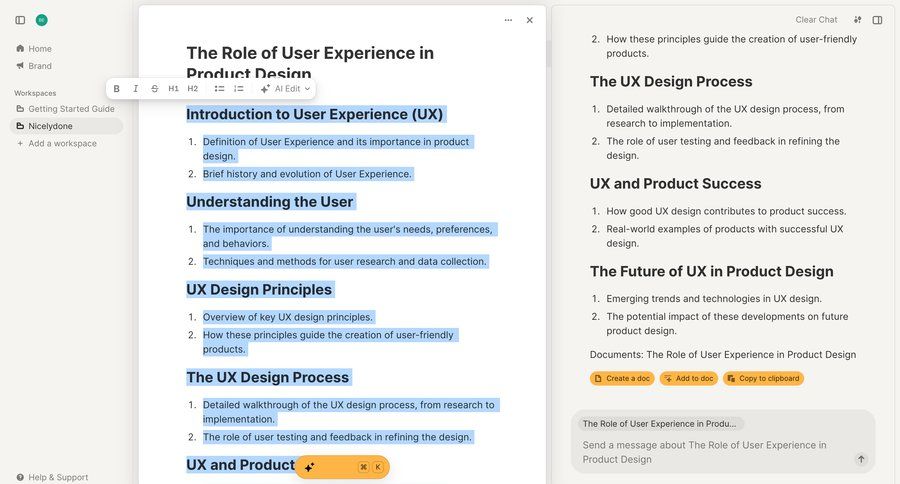This screenshot has height=484, width=900.
Task: Click the orange AI sparkle button
Action: pos(342,467)
